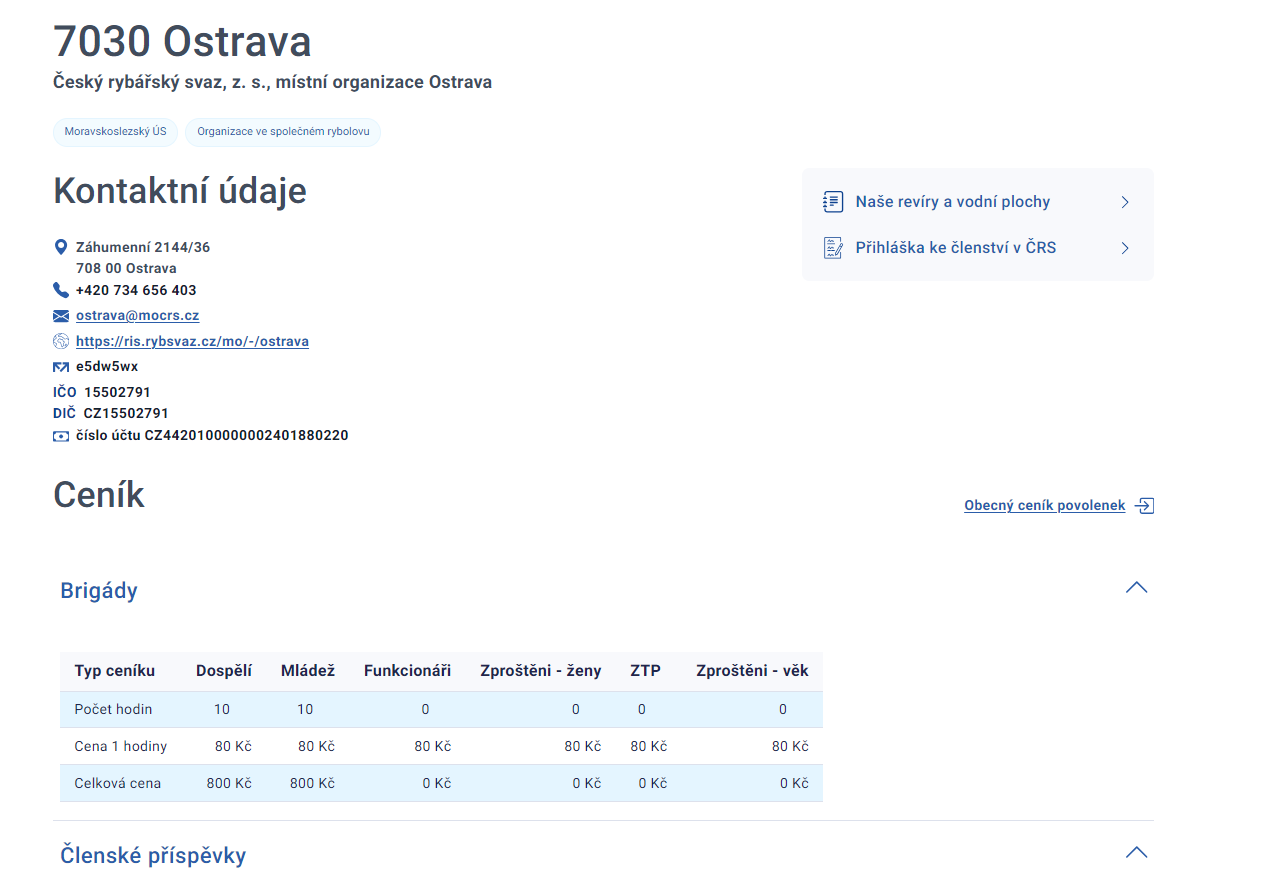Image resolution: width=1276 pixels, height=885 pixels.
Task: Click the 80 Kč price under ZTP
Action: [648, 747]
